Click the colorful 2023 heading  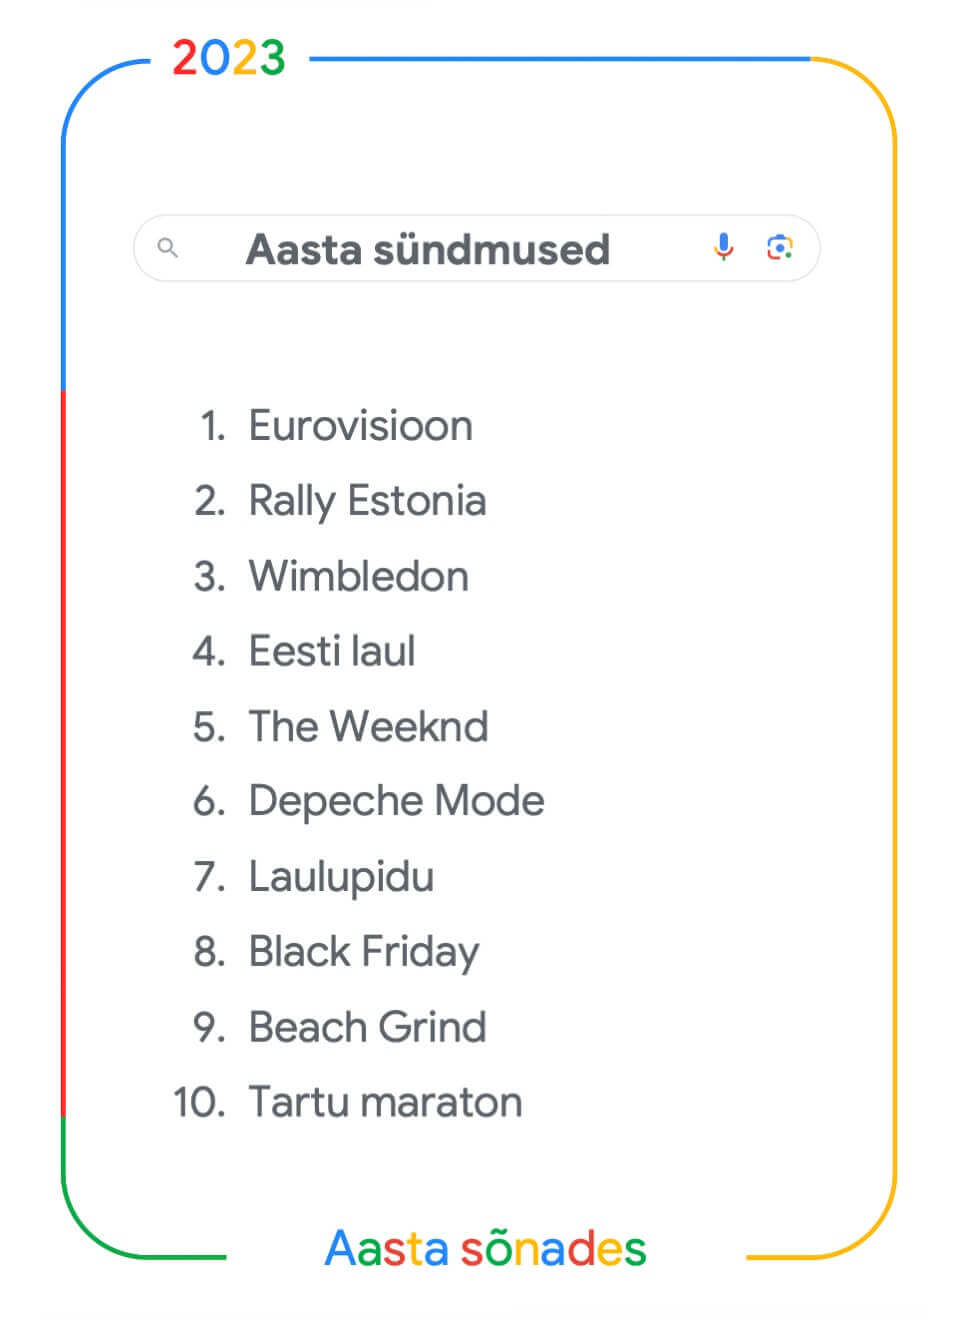229,58
